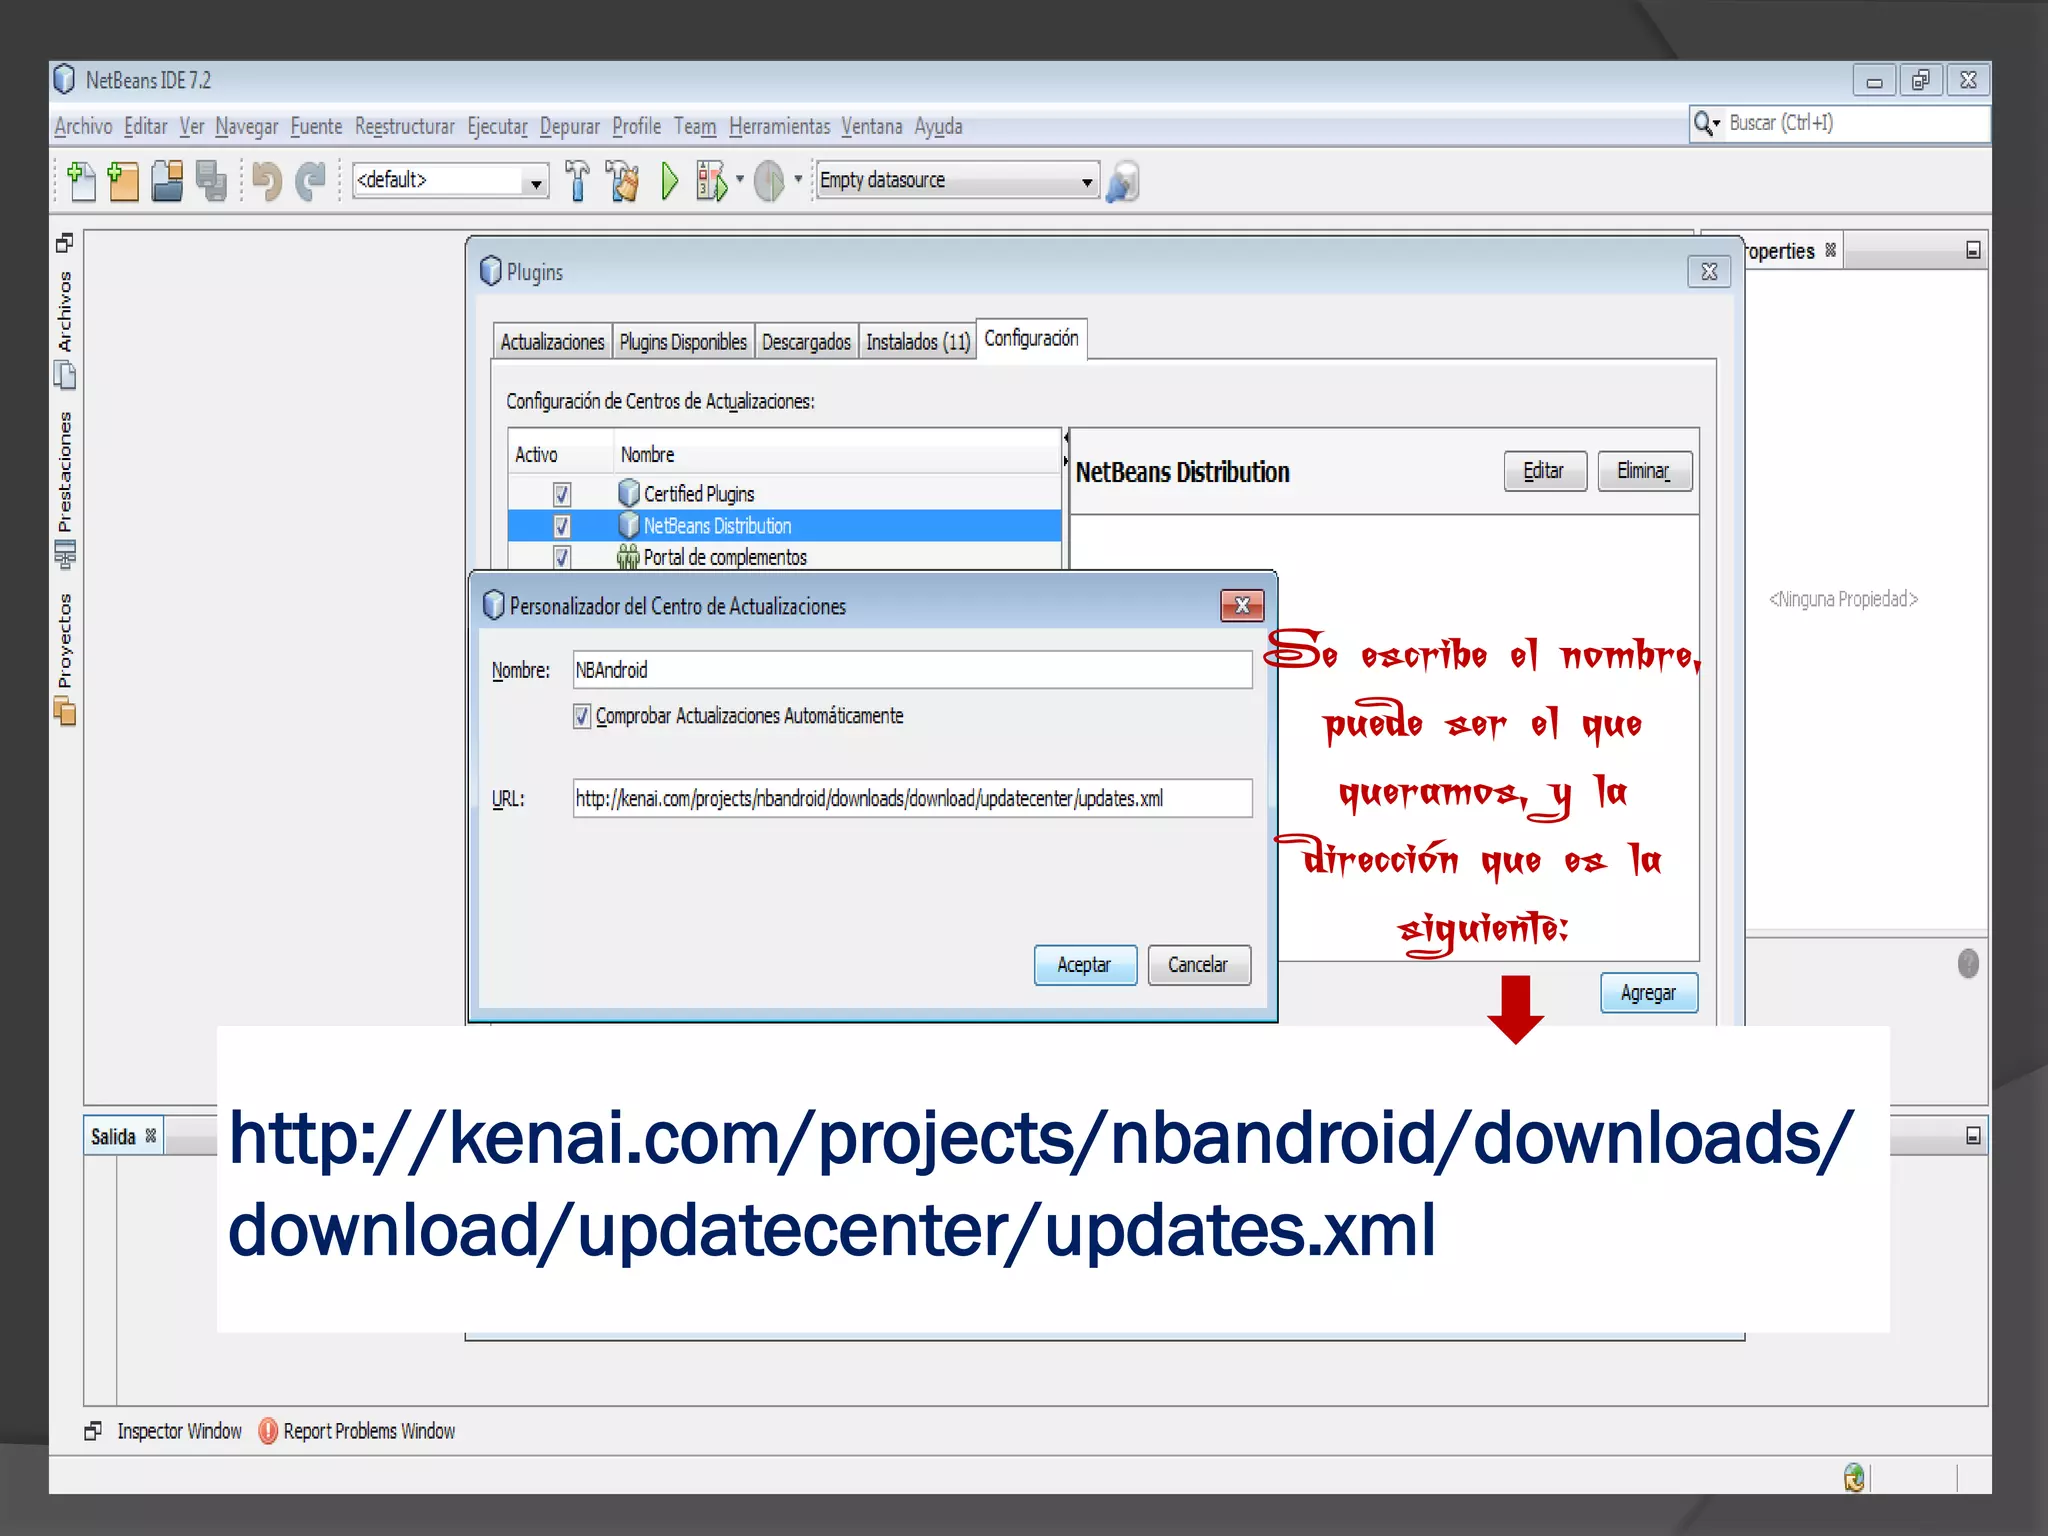Click the Redo arrow icon
The width and height of the screenshot is (2048, 1536).
click(x=312, y=181)
